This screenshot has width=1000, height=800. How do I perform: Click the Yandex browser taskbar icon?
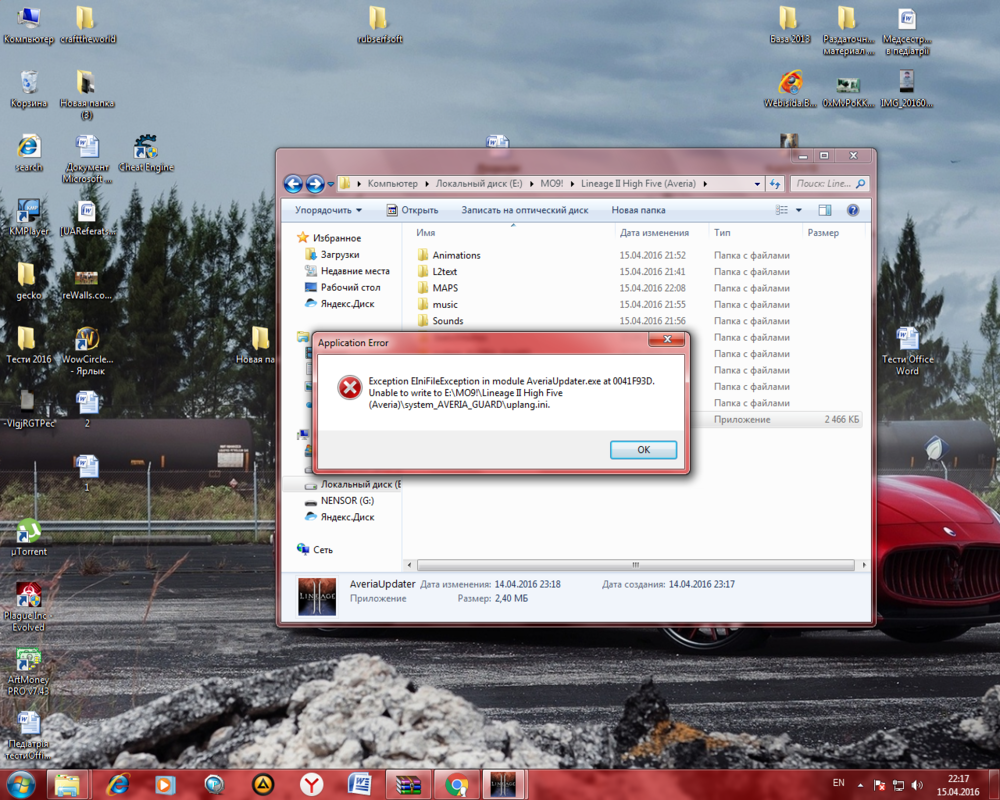312,784
